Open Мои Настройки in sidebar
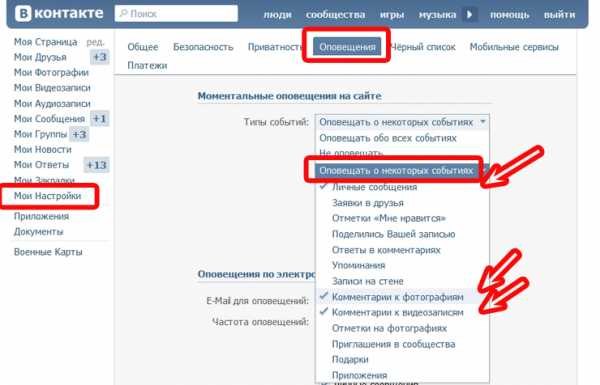 [x=47, y=196]
